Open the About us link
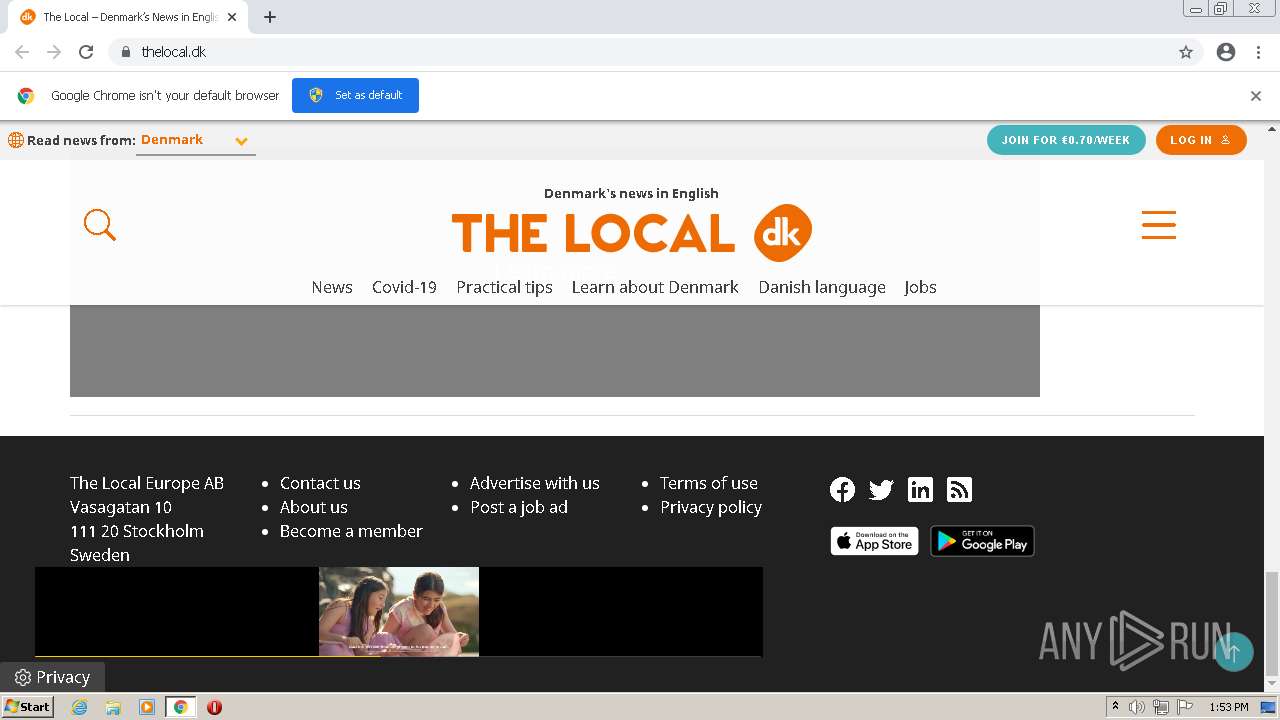The height and width of the screenshot is (720, 1280). pyautogui.click(x=314, y=507)
